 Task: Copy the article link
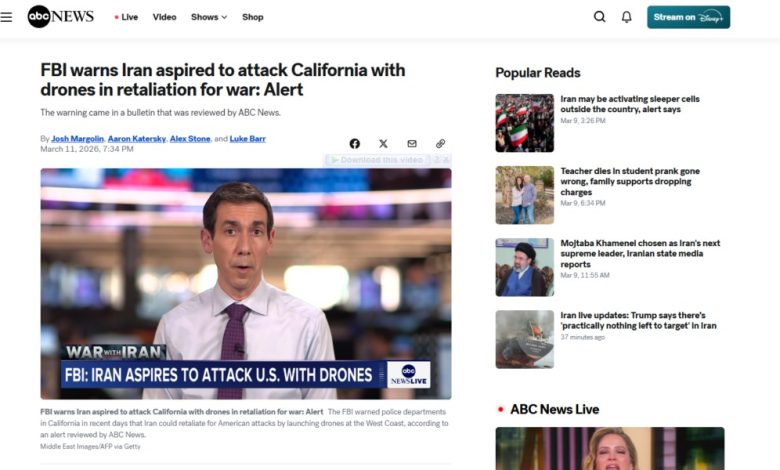tap(440, 144)
